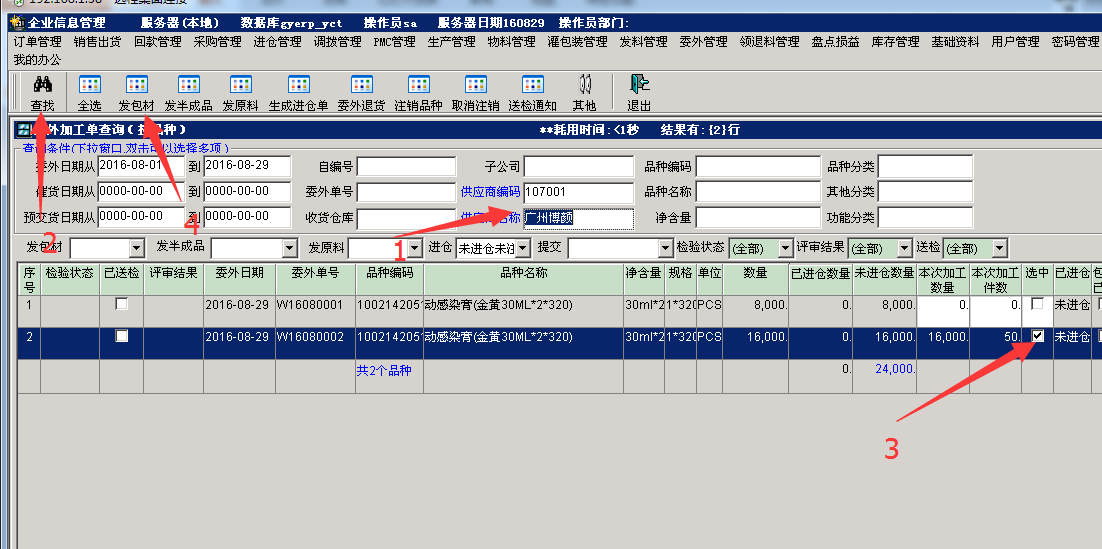1102x549 pixels.
Task: Tick the 已送检 checkbox in row 1
Action: [122, 304]
